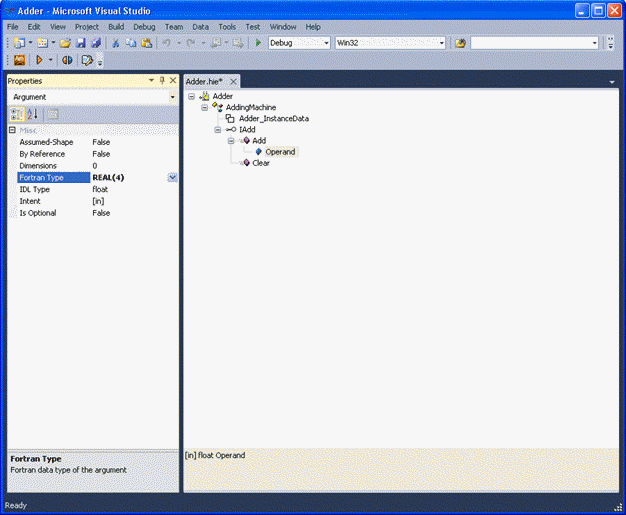Switch Properties to Categorized view

coord(16,115)
